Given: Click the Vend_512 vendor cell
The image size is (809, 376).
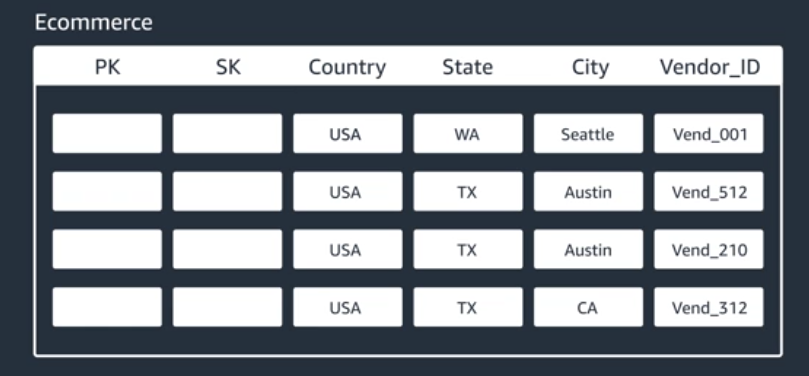Looking at the screenshot, I should [709, 191].
